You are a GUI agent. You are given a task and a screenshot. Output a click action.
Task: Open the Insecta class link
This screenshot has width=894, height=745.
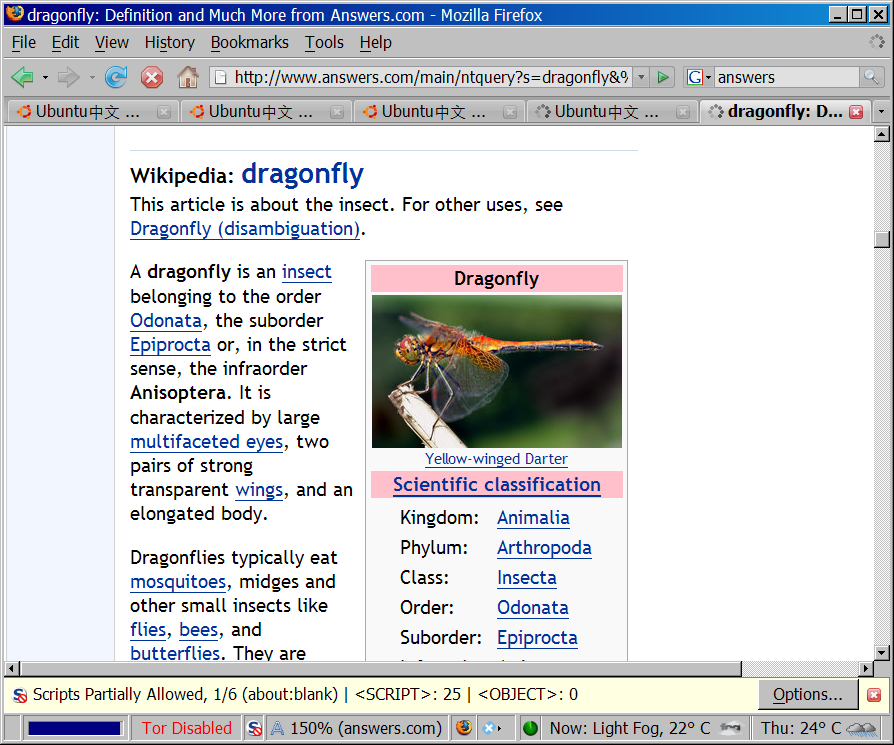click(x=527, y=578)
